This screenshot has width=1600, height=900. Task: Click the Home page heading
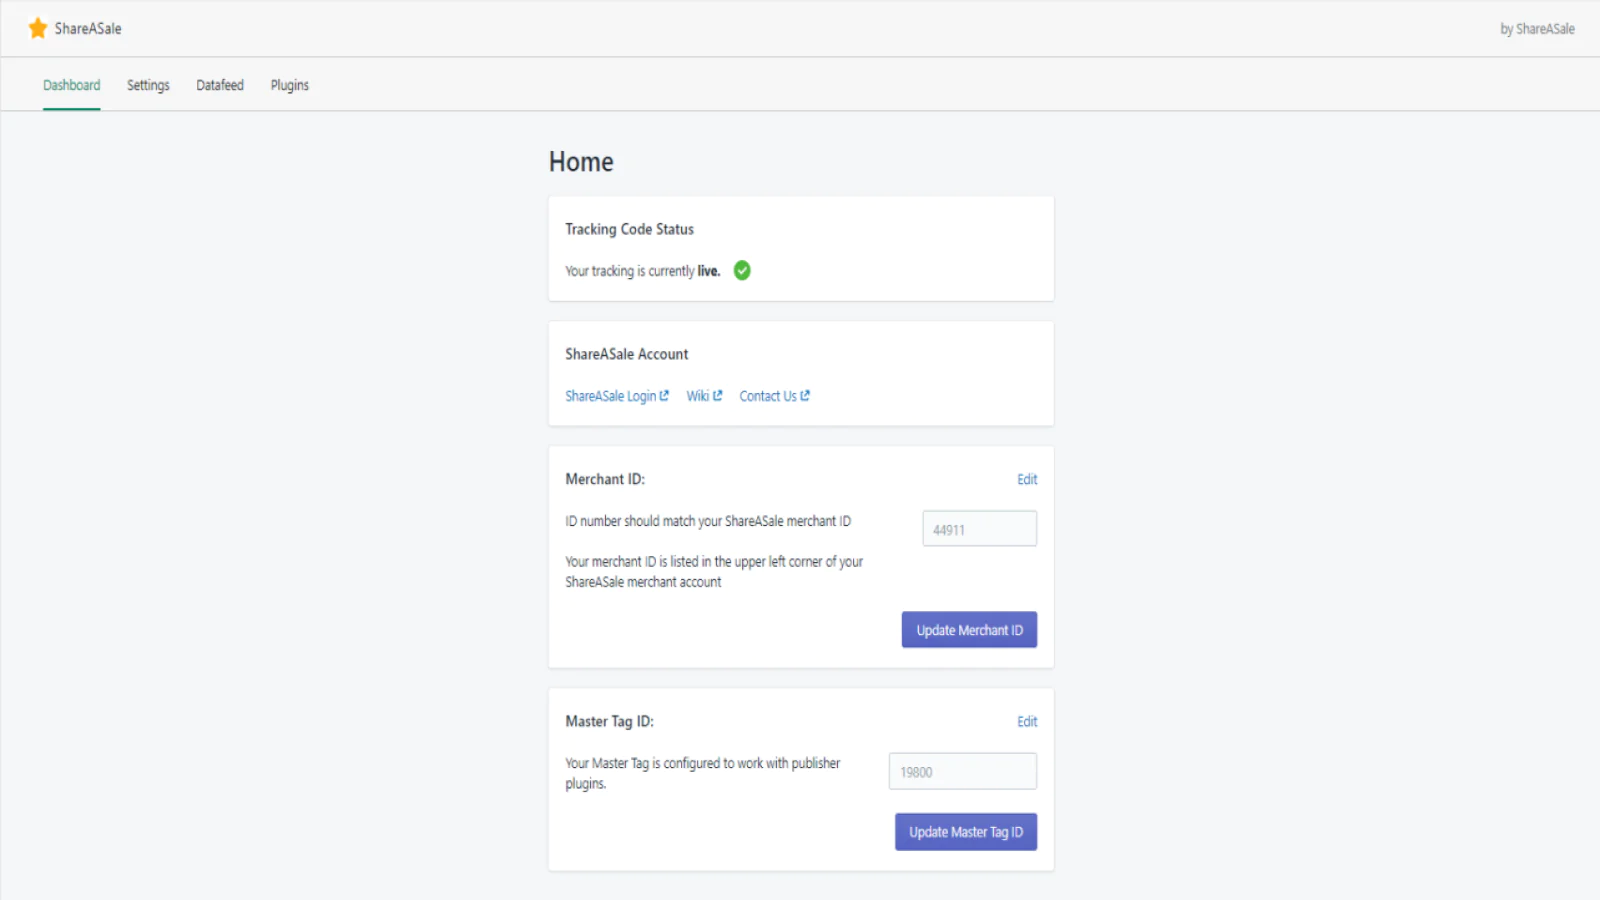[581, 162]
